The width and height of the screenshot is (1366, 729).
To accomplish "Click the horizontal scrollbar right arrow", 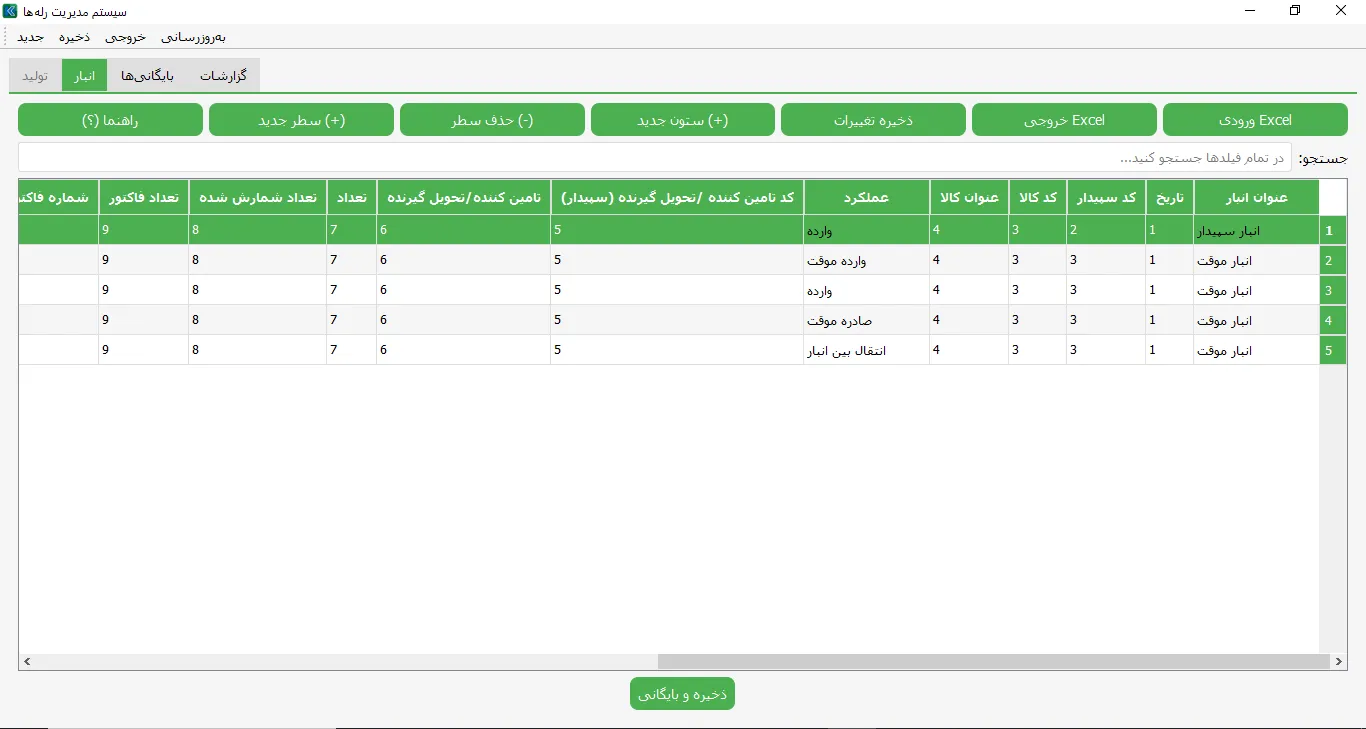I will (1339, 662).
